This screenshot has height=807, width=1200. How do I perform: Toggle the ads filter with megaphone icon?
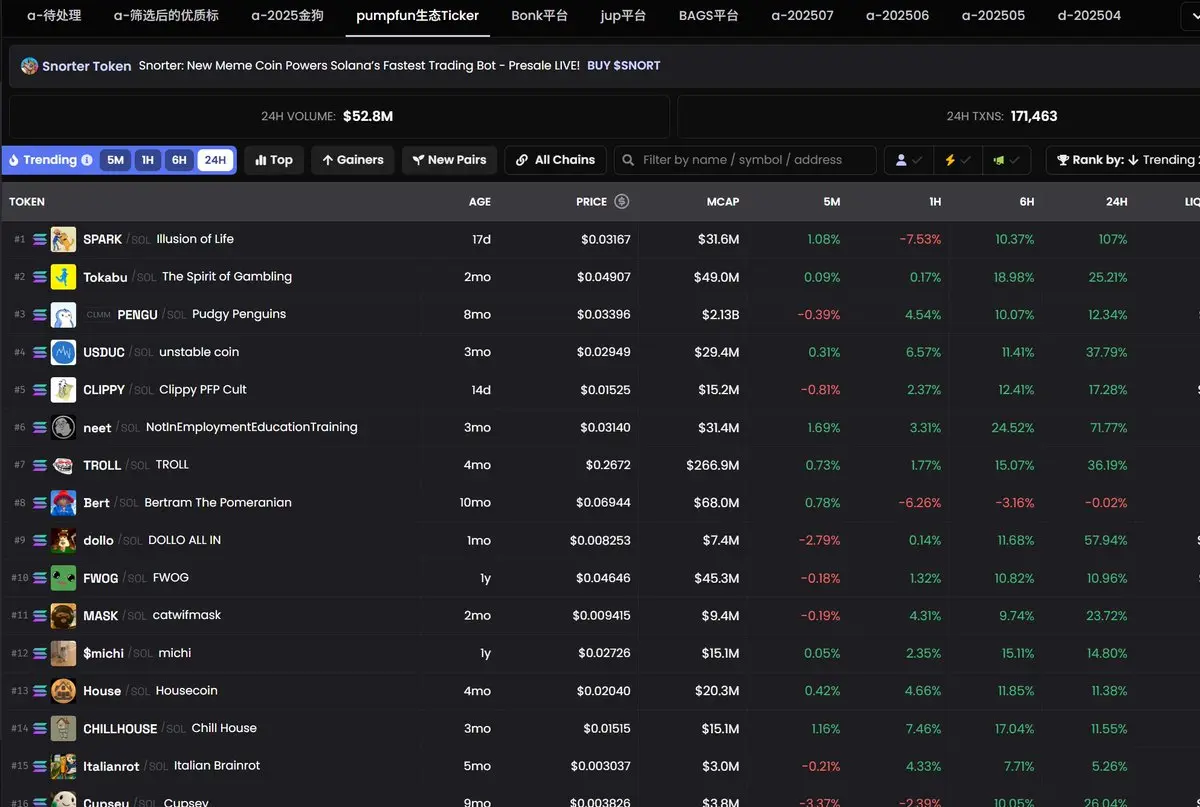pyautogui.click(x=1006, y=160)
